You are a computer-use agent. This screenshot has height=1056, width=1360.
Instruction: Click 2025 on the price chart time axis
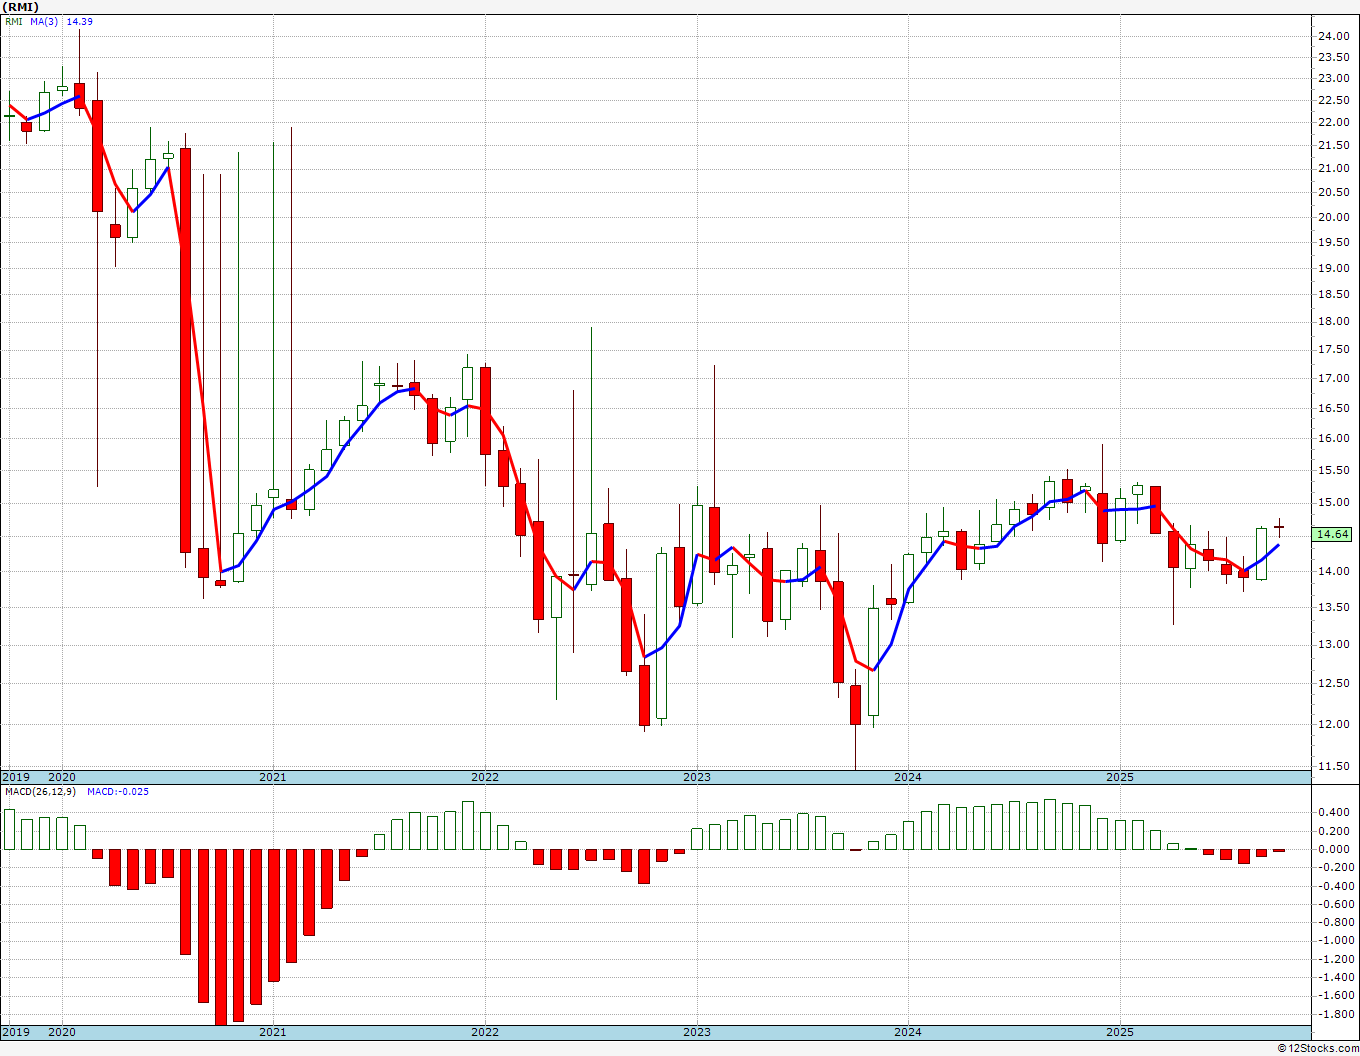tap(1120, 777)
